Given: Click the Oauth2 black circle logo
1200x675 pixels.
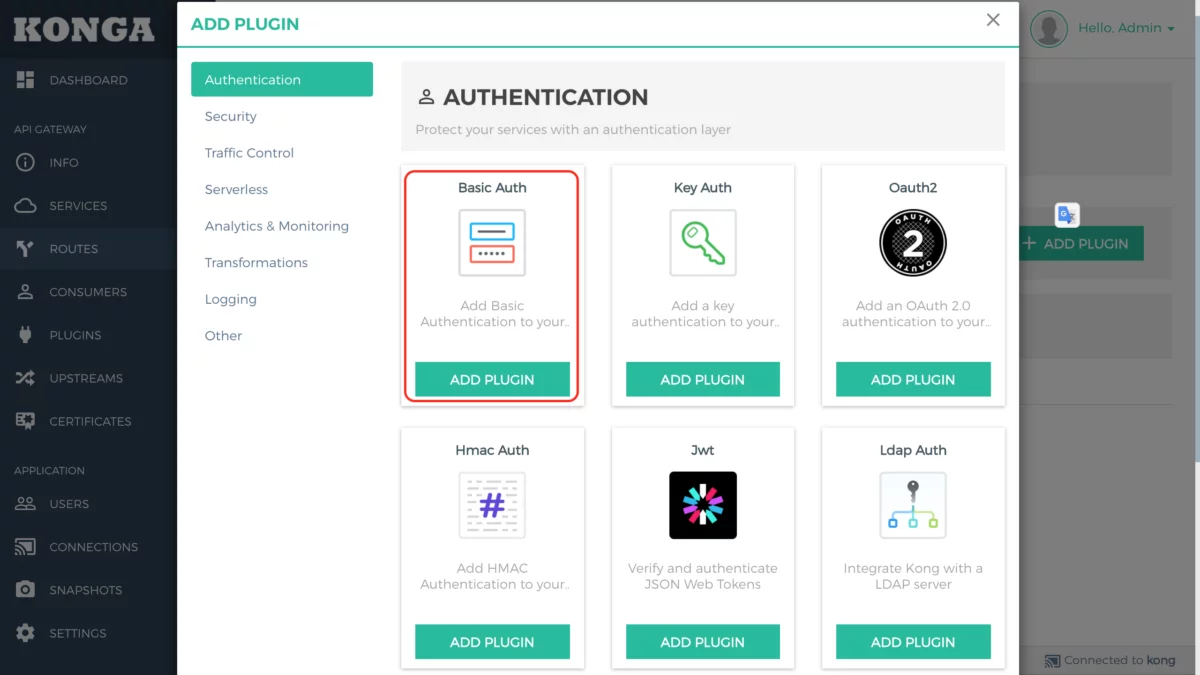Looking at the screenshot, I should pos(913,242).
